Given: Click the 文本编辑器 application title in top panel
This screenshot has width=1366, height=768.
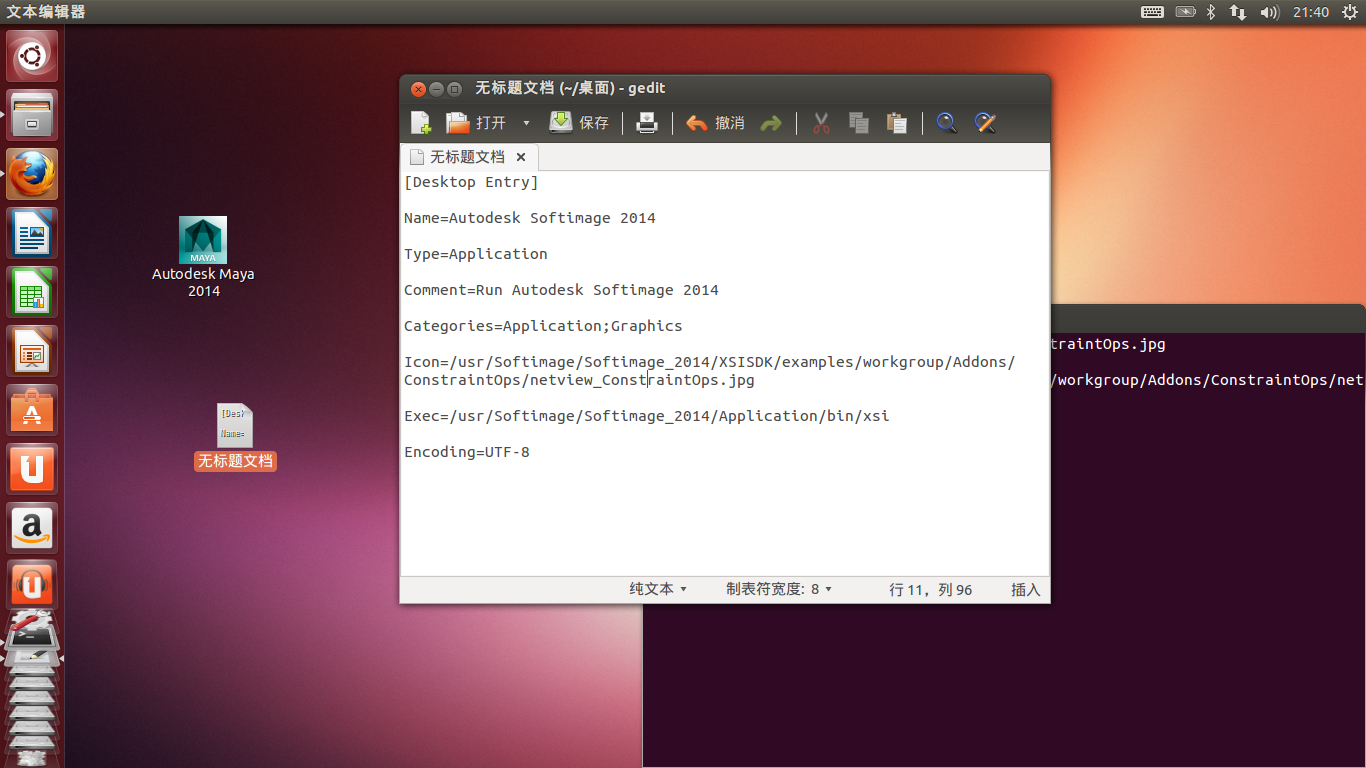Looking at the screenshot, I should tap(46, 12).
